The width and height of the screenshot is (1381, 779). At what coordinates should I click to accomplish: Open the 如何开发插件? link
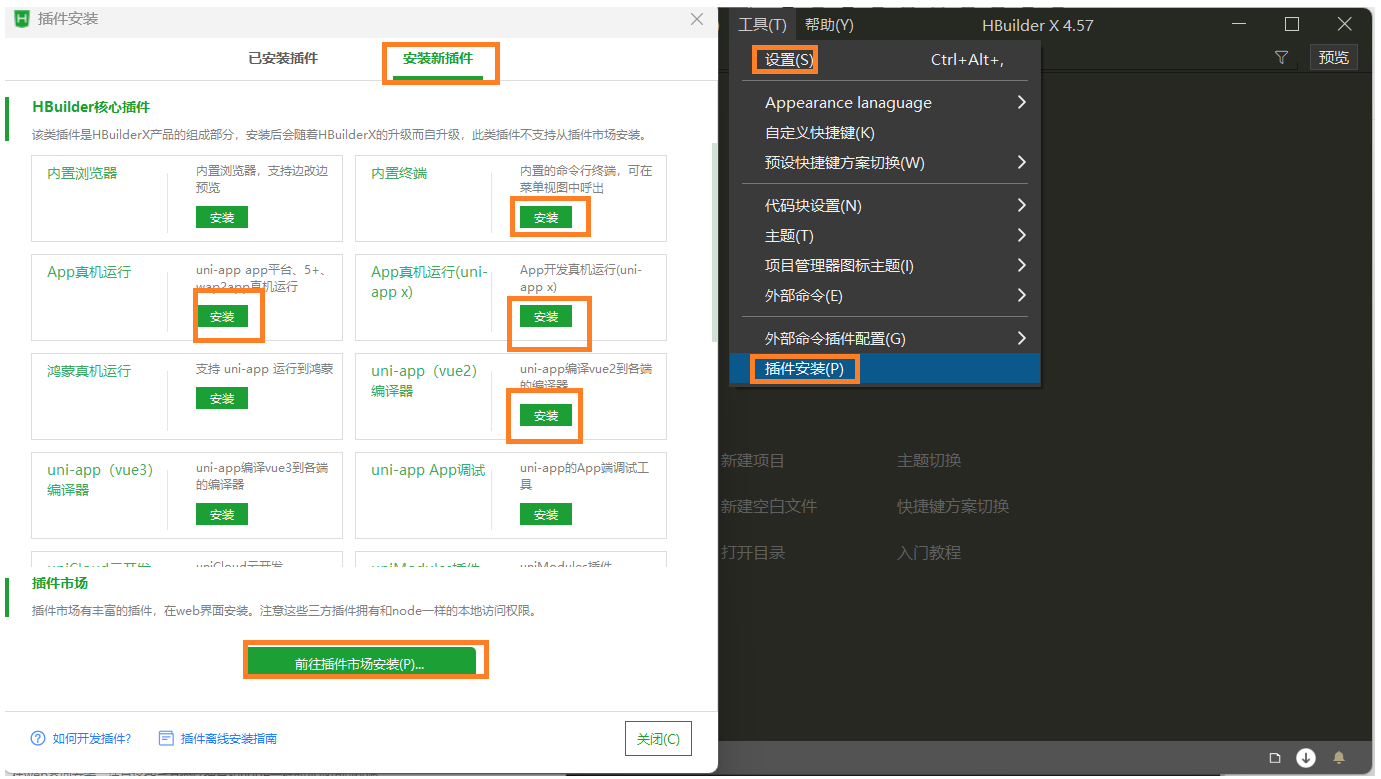92,739
